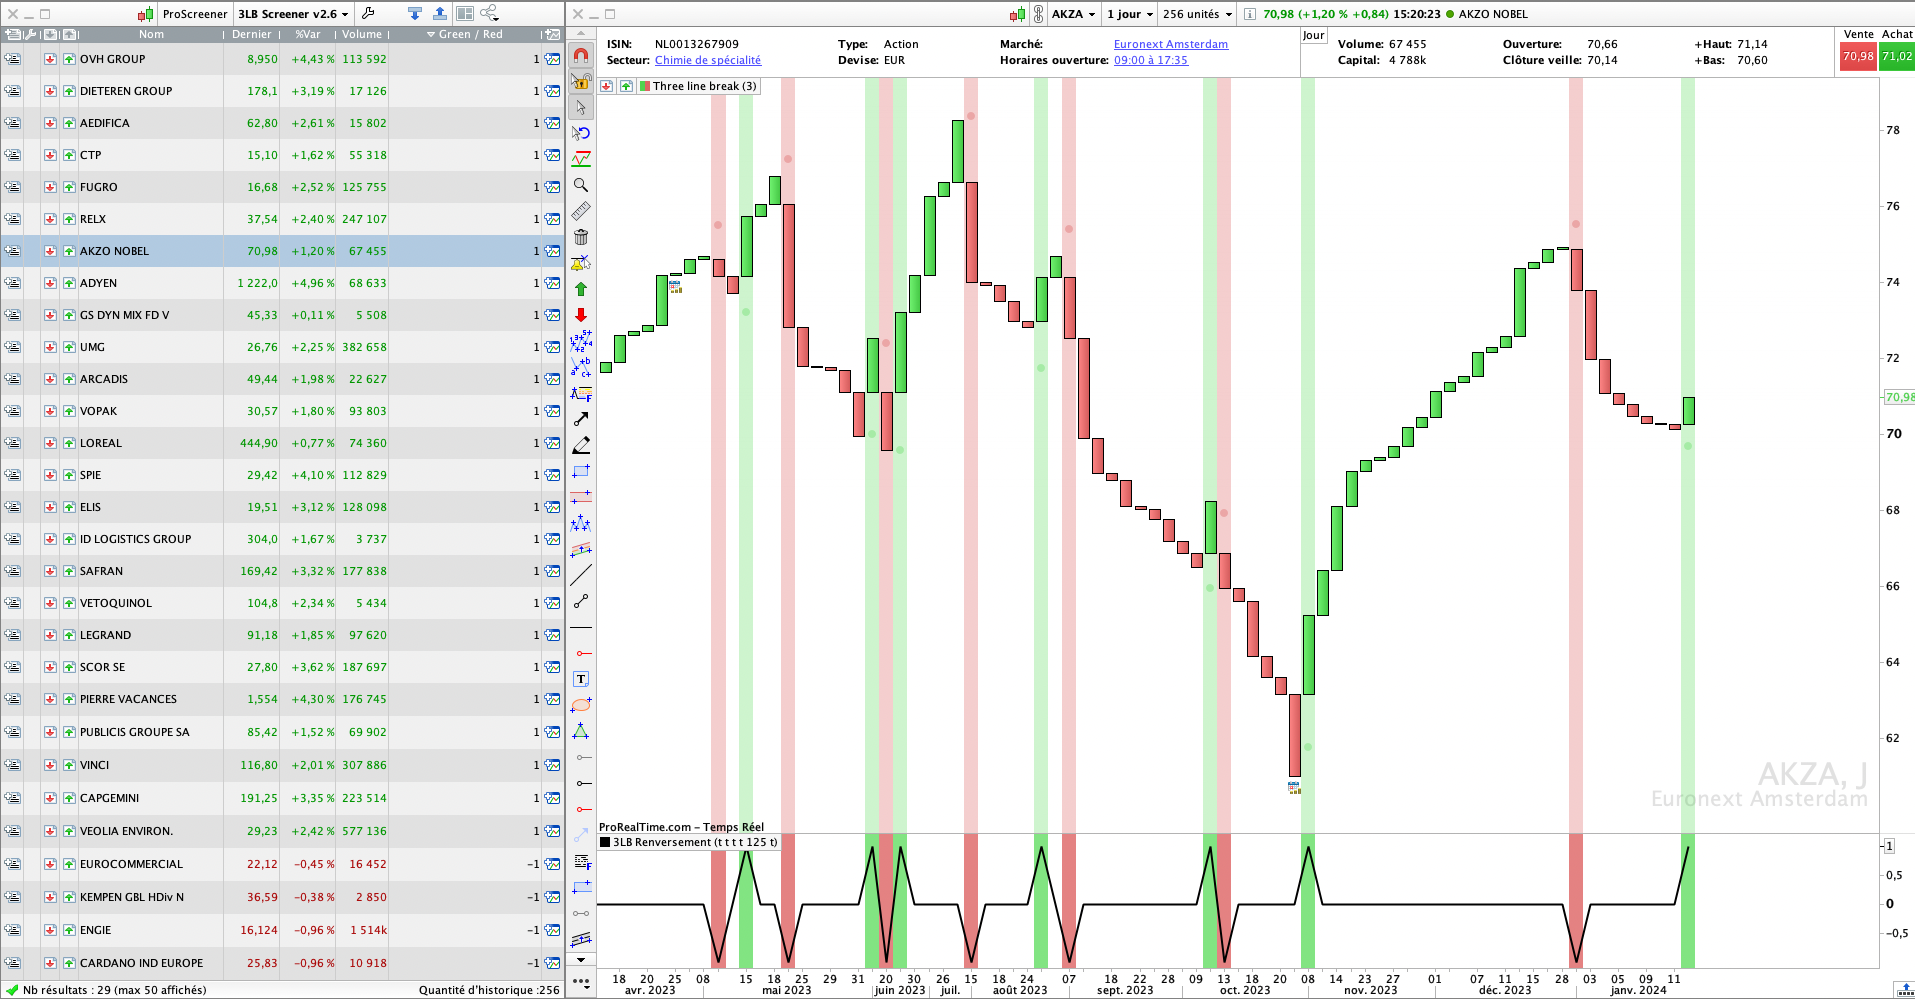
Task: Select the magnet snap tool
Action: [581, 56]
